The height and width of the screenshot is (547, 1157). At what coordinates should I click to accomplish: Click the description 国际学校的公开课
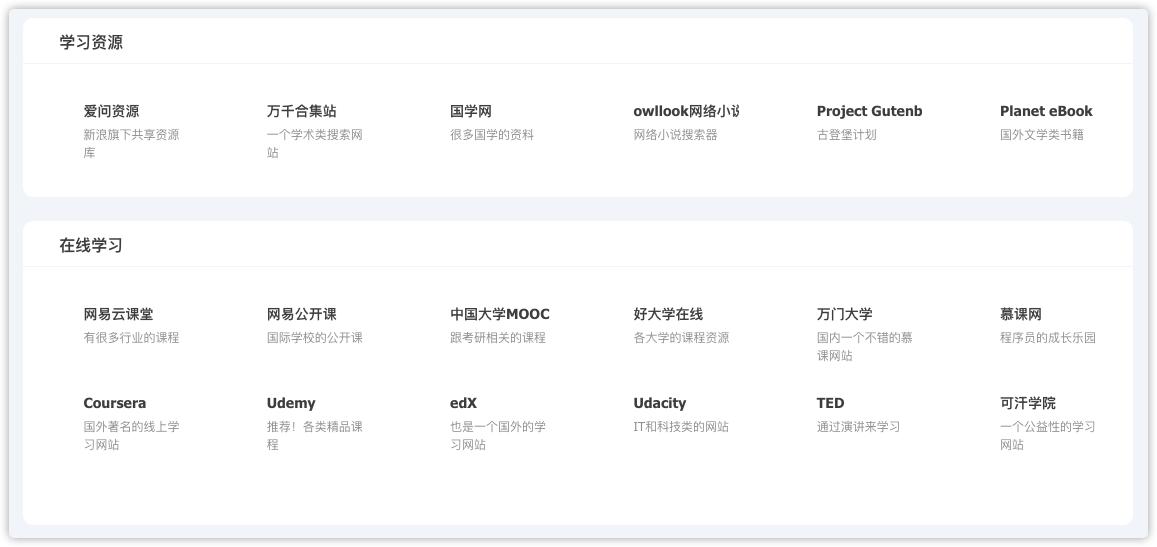pos(314,338)
